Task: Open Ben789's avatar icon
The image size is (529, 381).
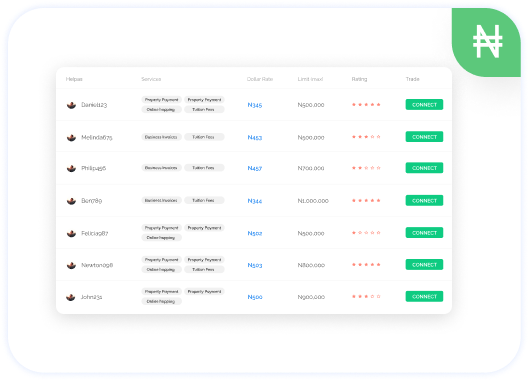Action: (71, 201)
